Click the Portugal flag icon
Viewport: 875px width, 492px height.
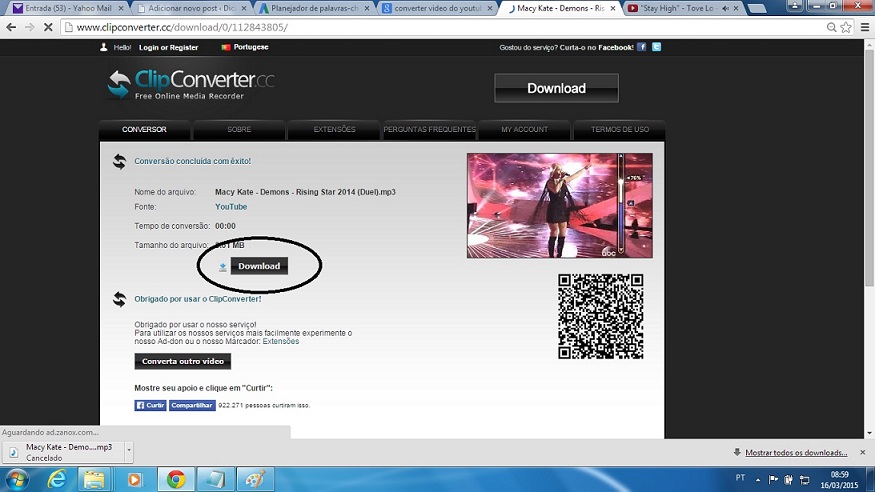[225, 47]
